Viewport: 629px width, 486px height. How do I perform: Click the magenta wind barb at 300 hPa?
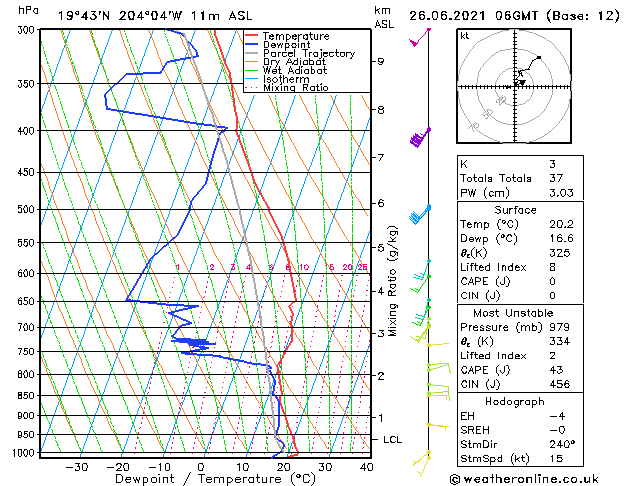click(420, 37)
